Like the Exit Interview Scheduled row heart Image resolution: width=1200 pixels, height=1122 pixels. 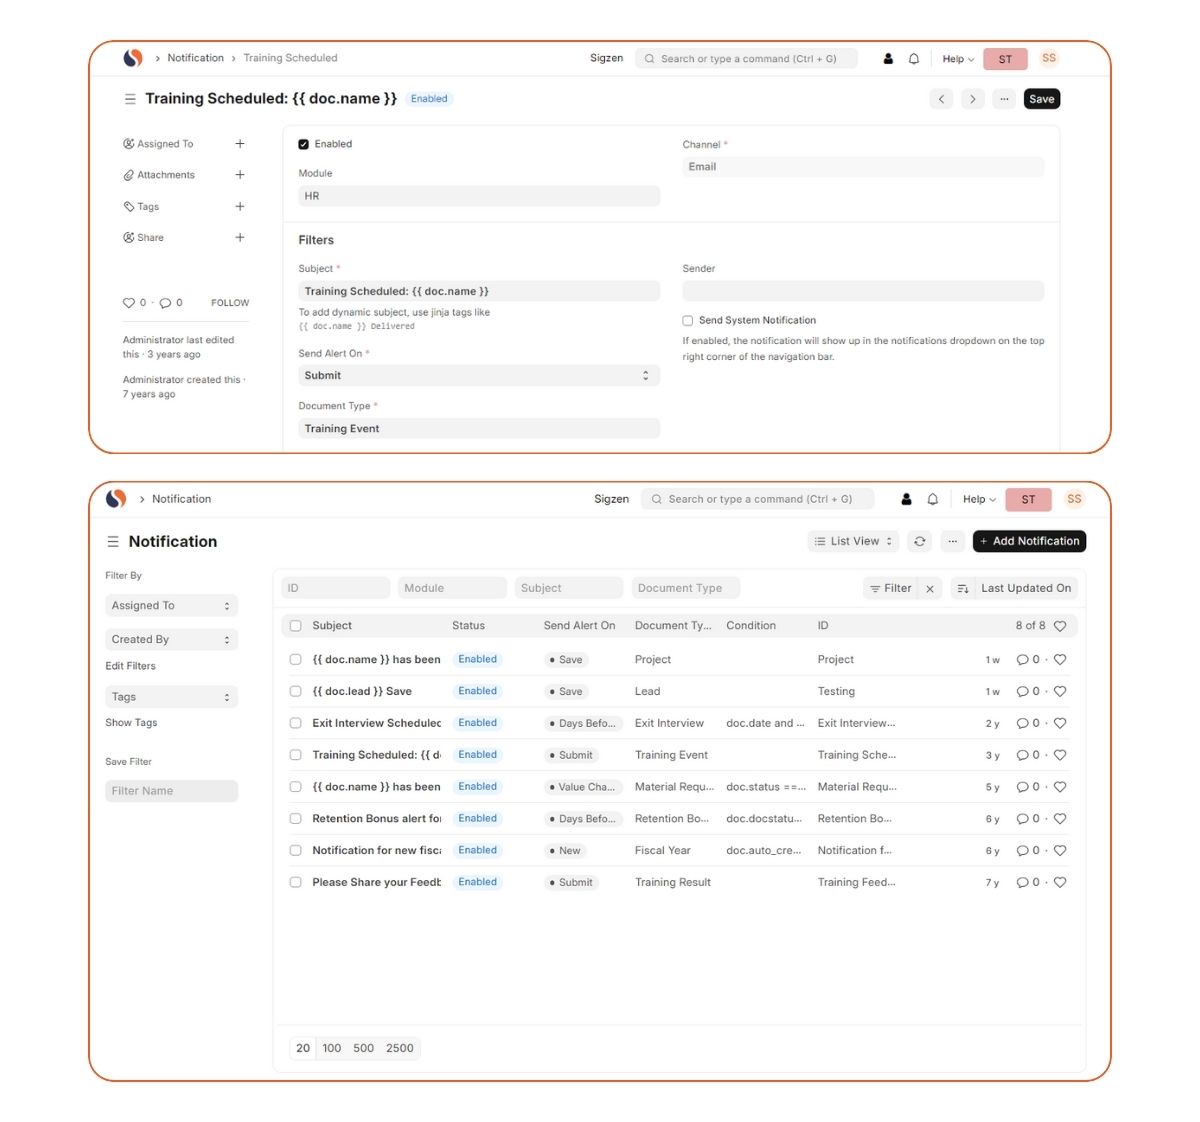point(1060,723)
